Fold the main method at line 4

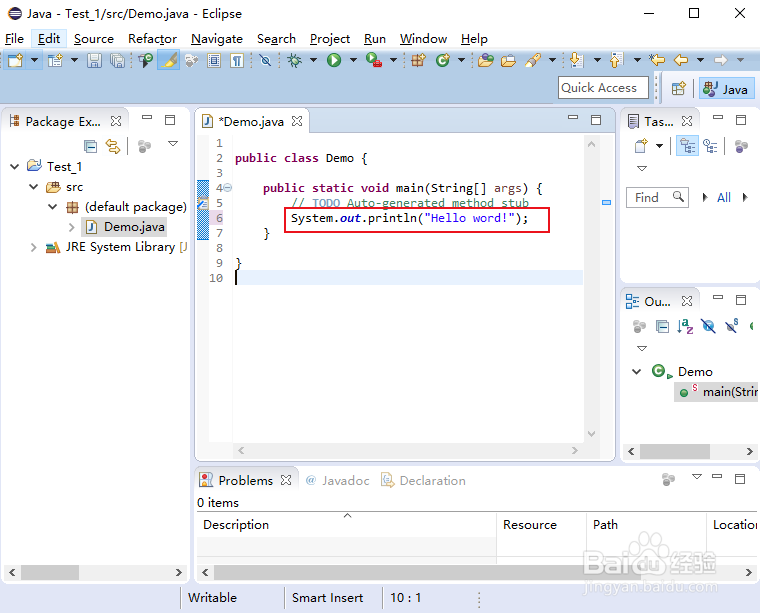pyautogui.click(x=227, y=188)
